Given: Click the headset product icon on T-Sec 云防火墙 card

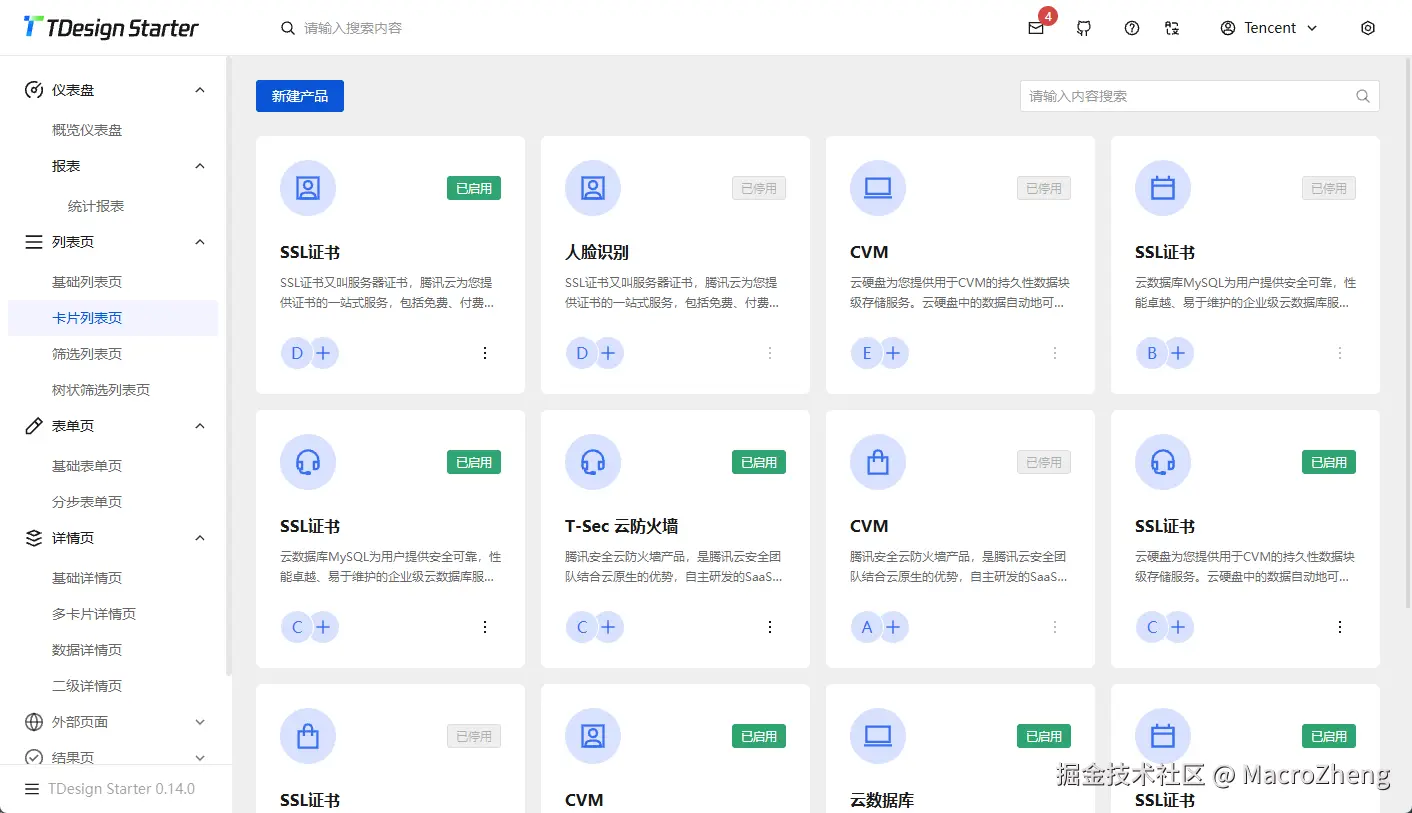Looking at the screenshot, I should 593,462.
